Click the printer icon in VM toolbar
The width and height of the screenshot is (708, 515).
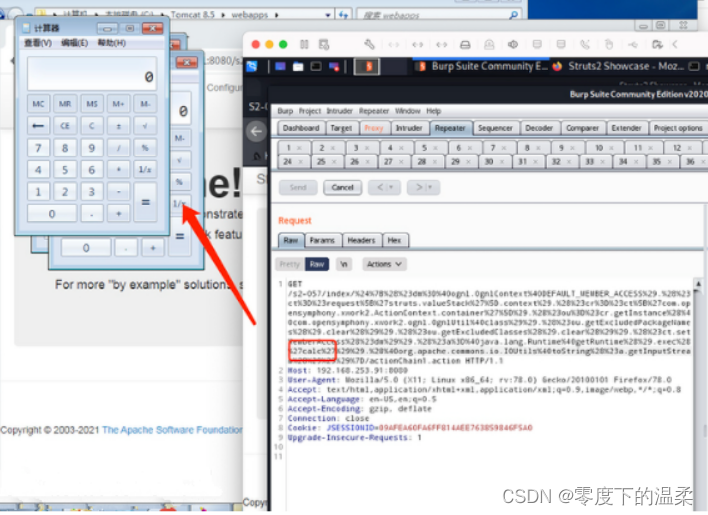(x=465, y=45)
